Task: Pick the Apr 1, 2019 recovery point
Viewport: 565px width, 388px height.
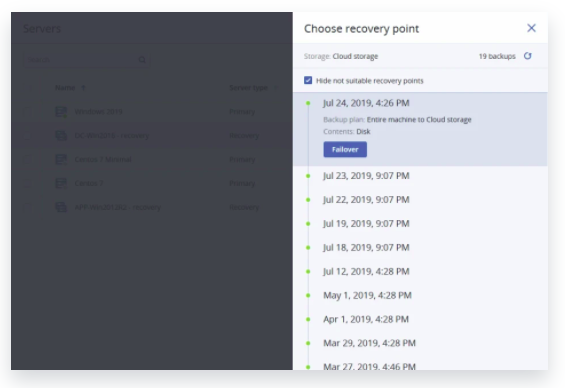Action: tap(366, 319)
